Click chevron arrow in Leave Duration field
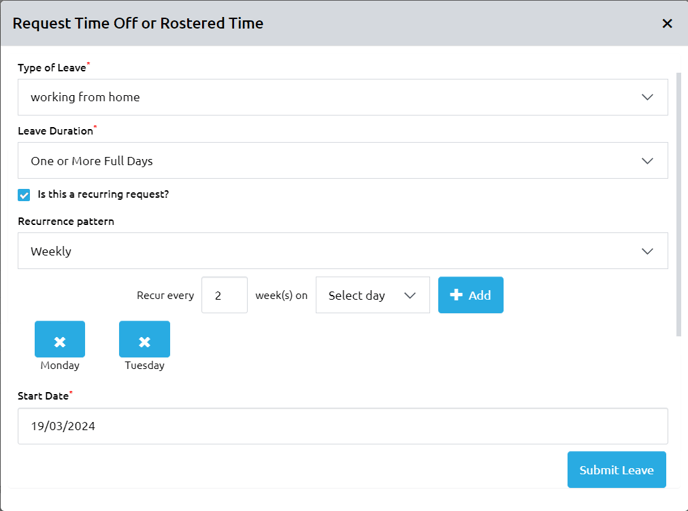Screen dimensions: 688x511 647,160
